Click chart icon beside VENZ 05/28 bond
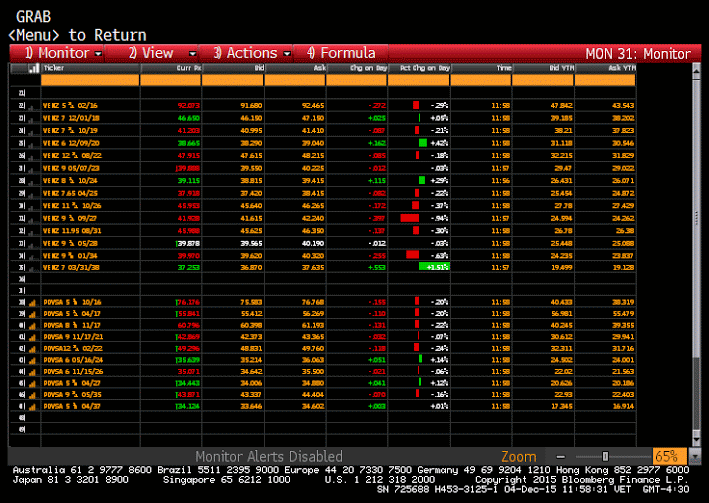Image resolution: width=709 pixels, height=503 pixels. click(32, 245)
